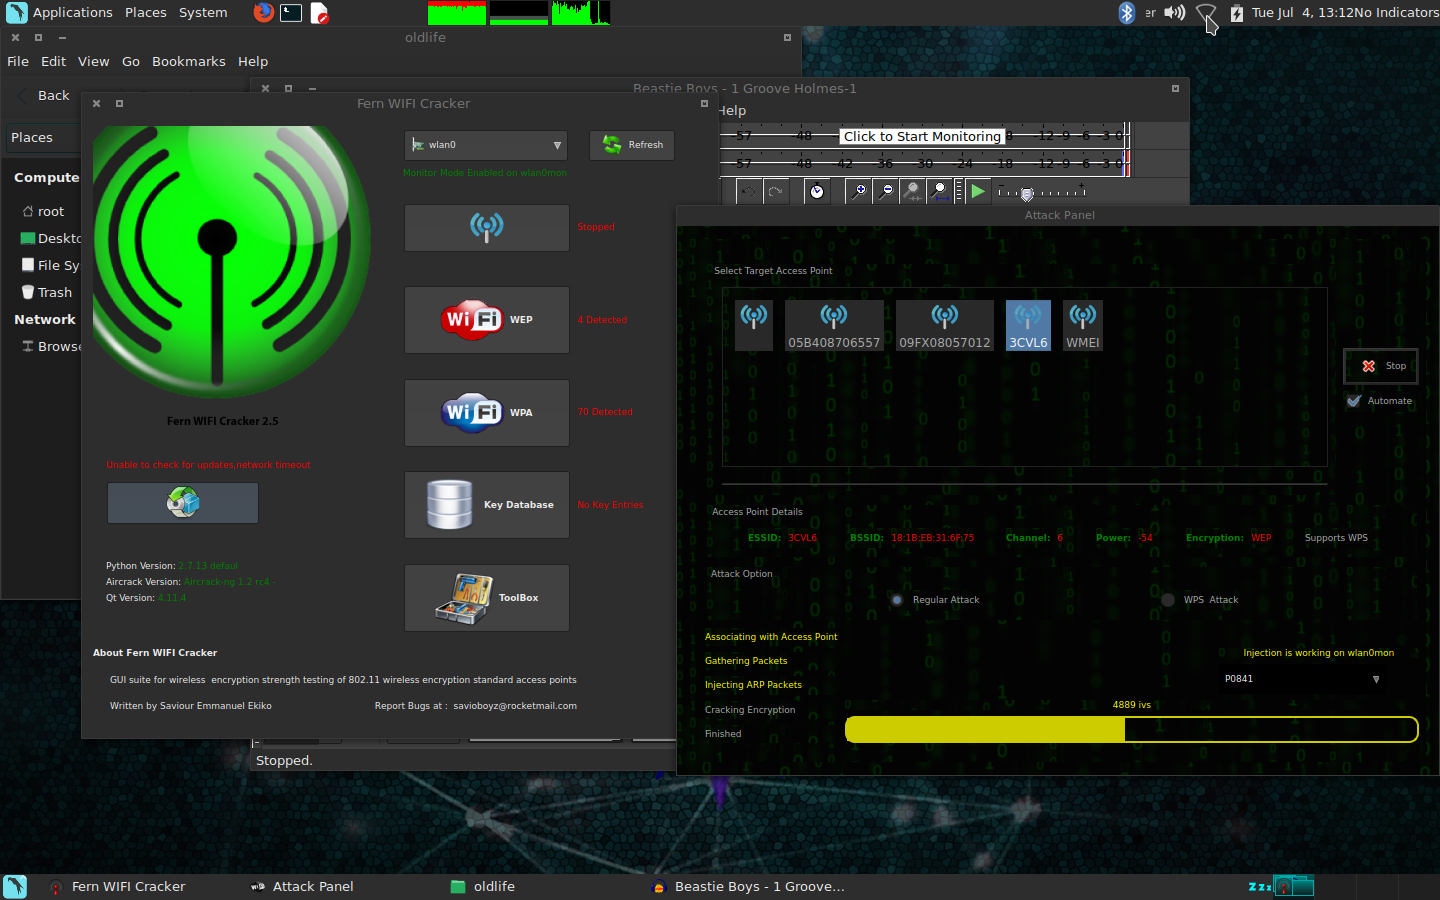1440x900 pixels.
Task: Open the ToolBox
Action: 487,598
